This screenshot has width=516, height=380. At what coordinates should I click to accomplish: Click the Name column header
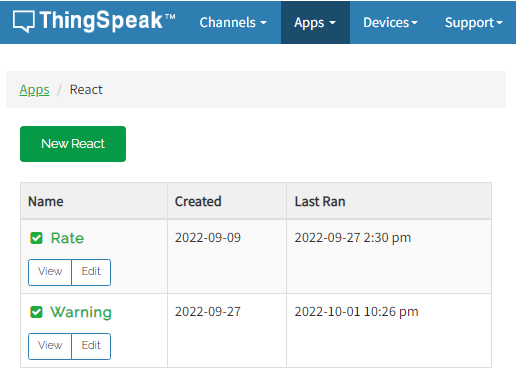46,202
